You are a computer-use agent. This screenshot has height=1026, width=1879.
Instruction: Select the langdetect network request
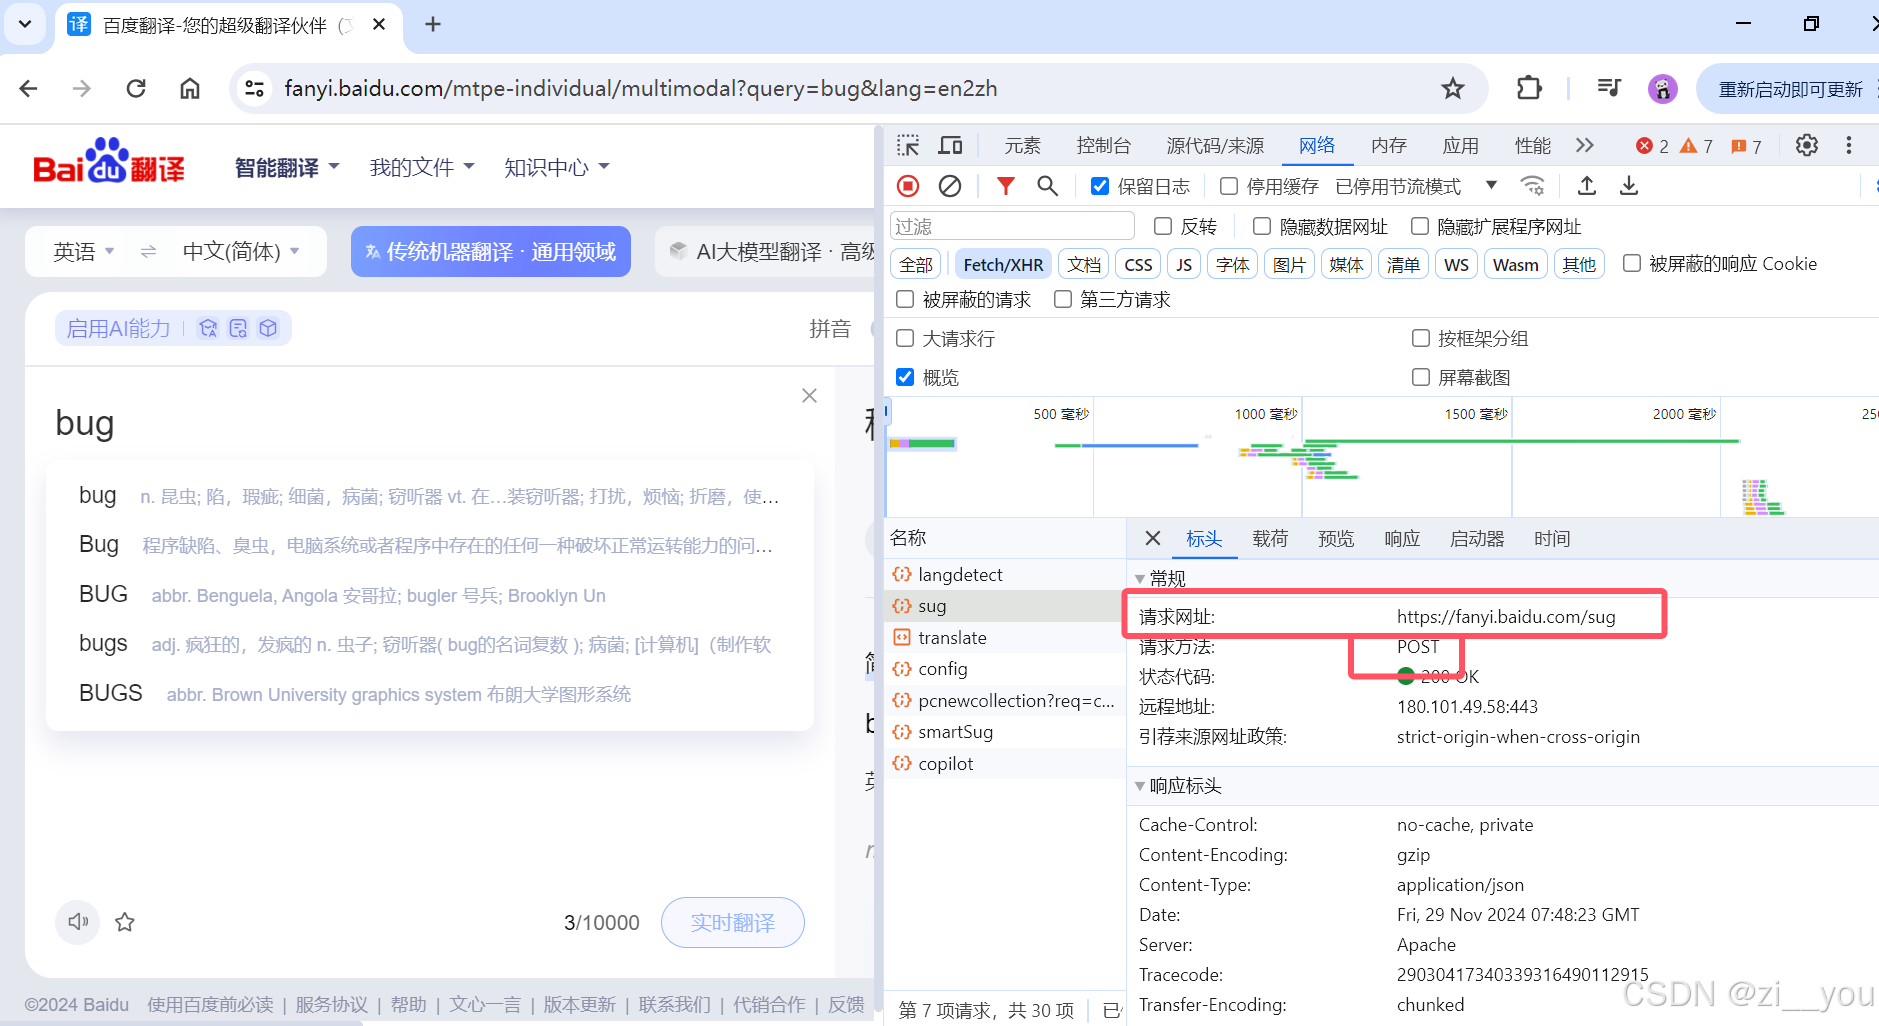point(1005,574)
